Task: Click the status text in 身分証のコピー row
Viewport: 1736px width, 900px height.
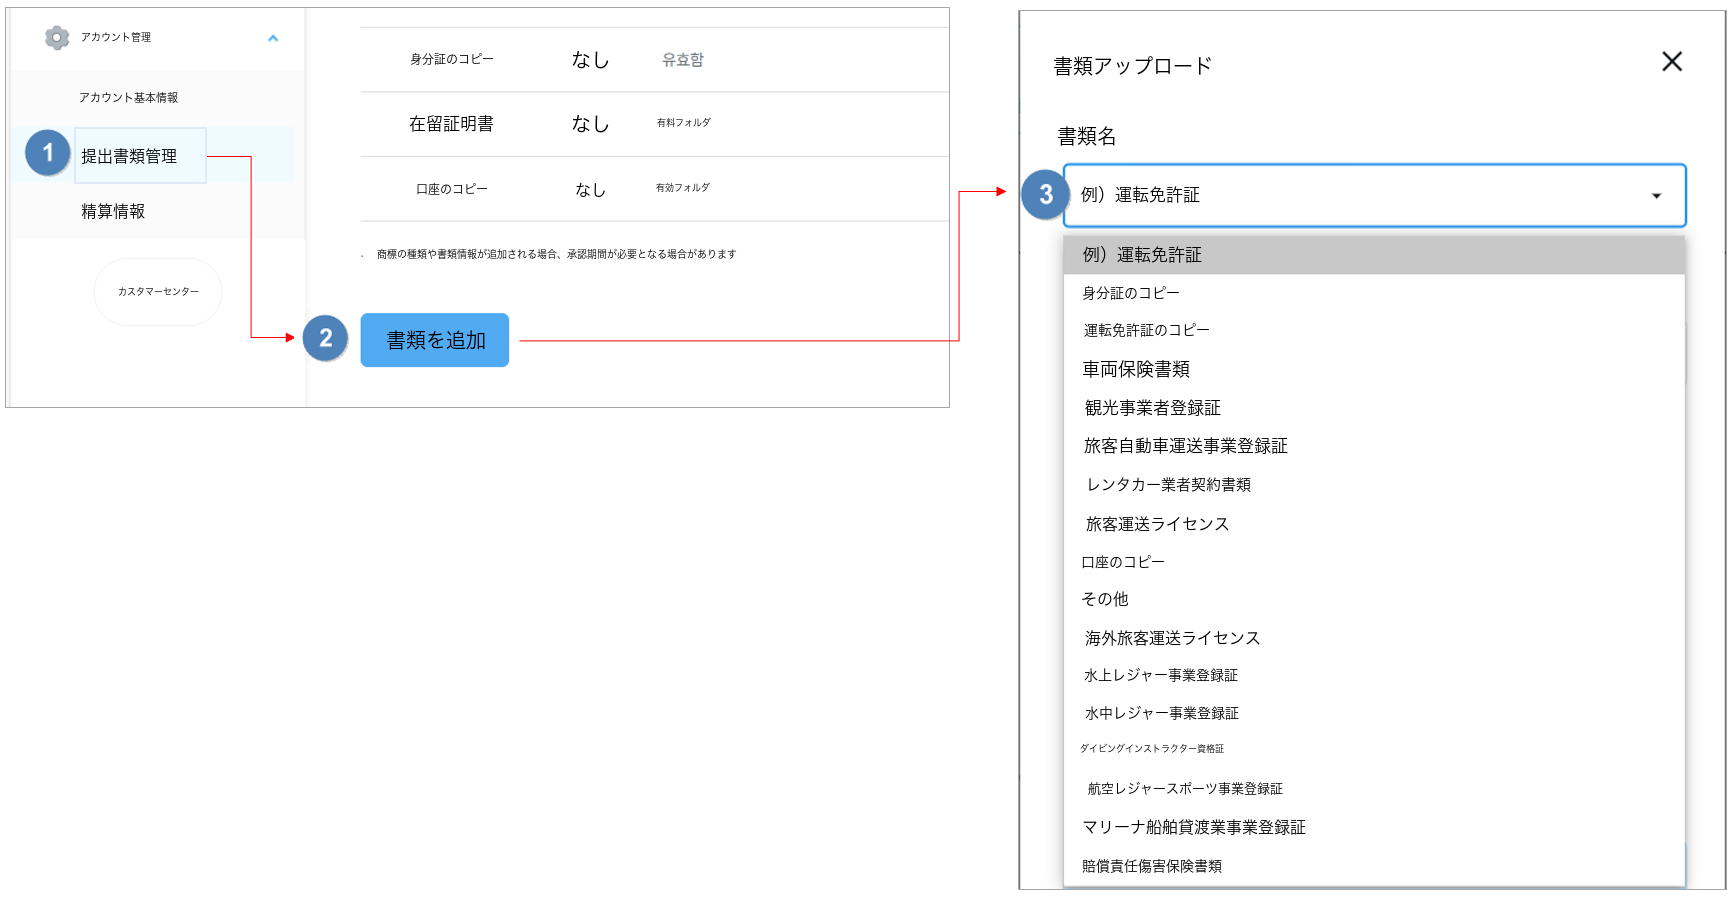Action: [683, 60]
